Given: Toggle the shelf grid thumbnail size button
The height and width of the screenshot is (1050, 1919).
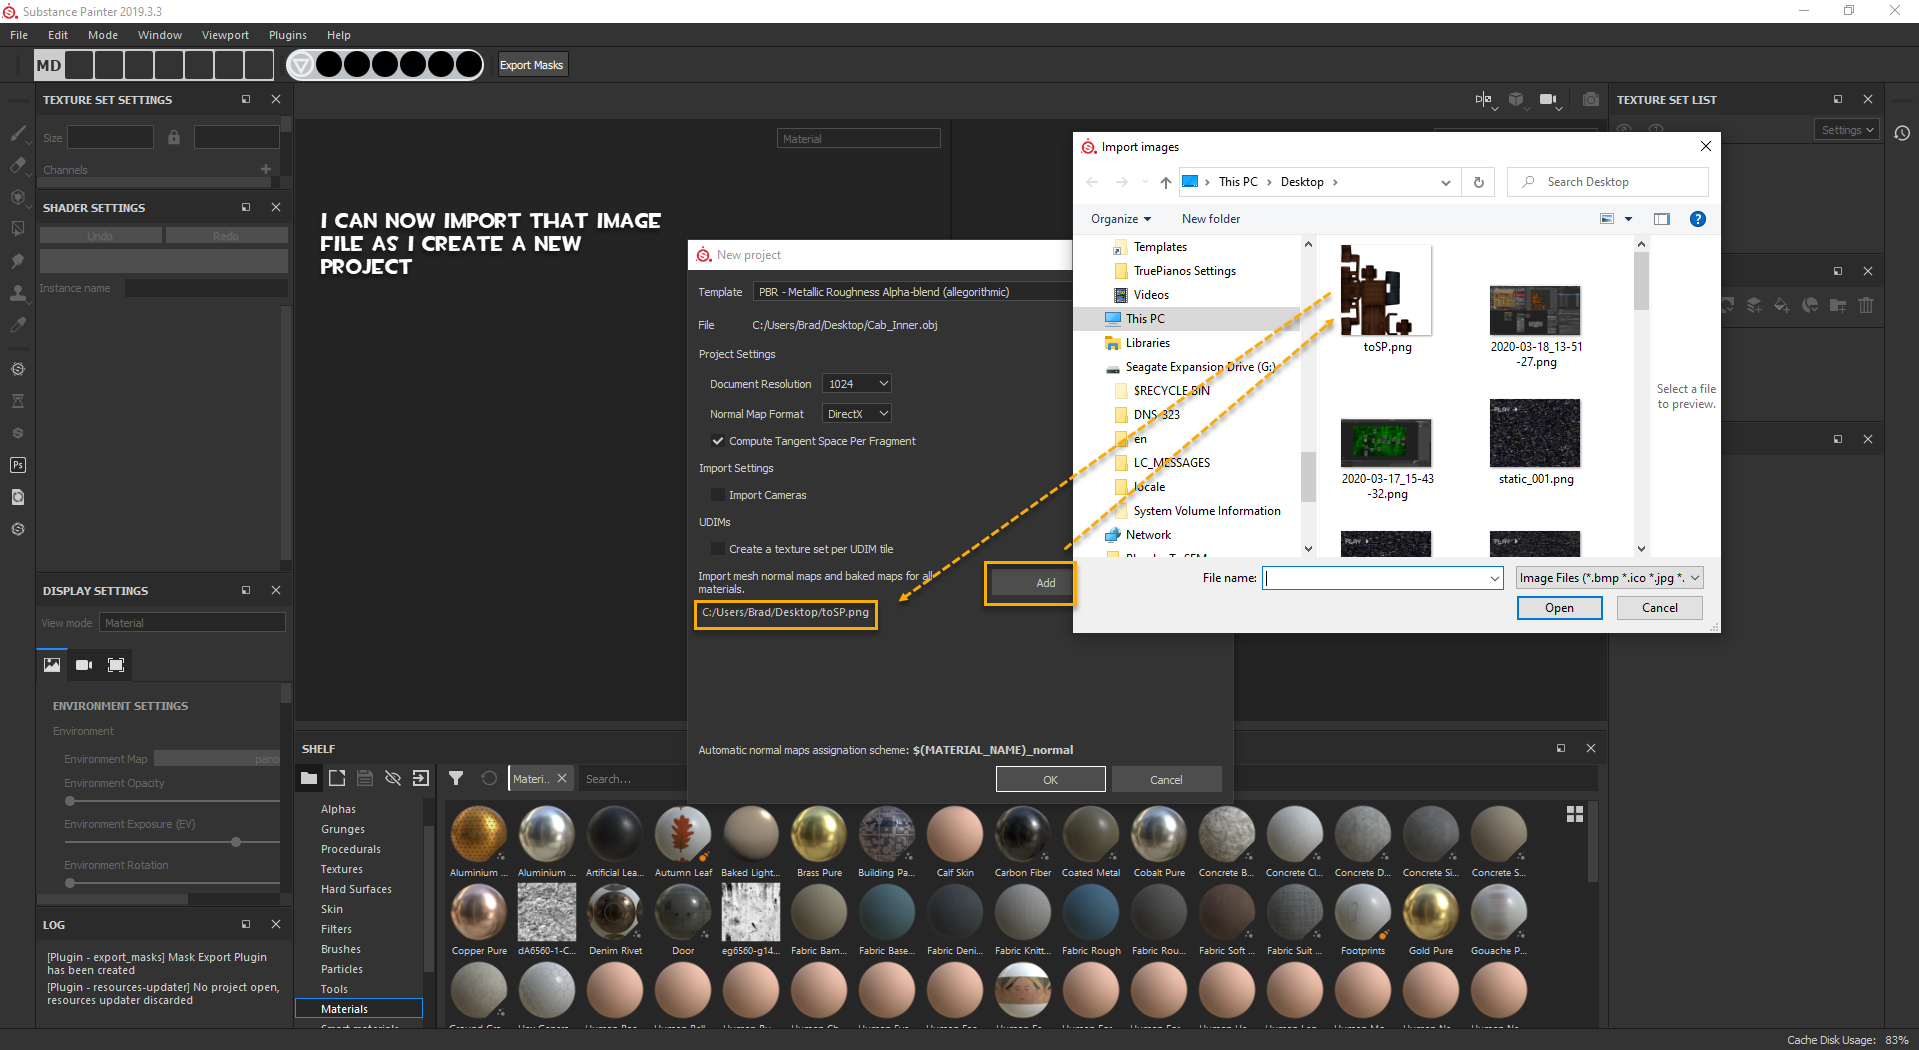Looking at the screenshot, I should click(x=1575, y=814).
